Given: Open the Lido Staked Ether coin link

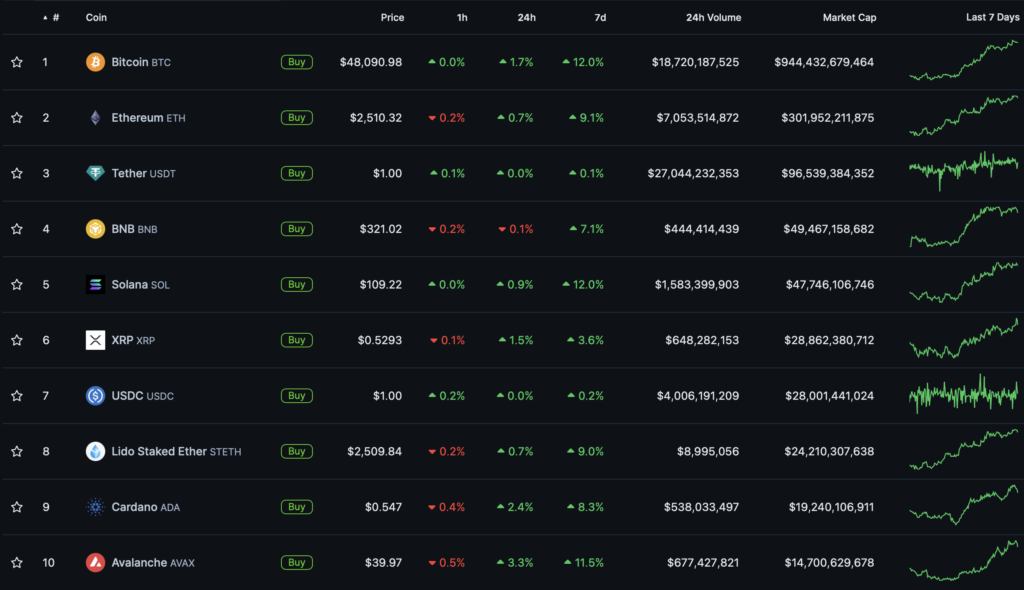Looking at the screenshot, I should point(159,451).
